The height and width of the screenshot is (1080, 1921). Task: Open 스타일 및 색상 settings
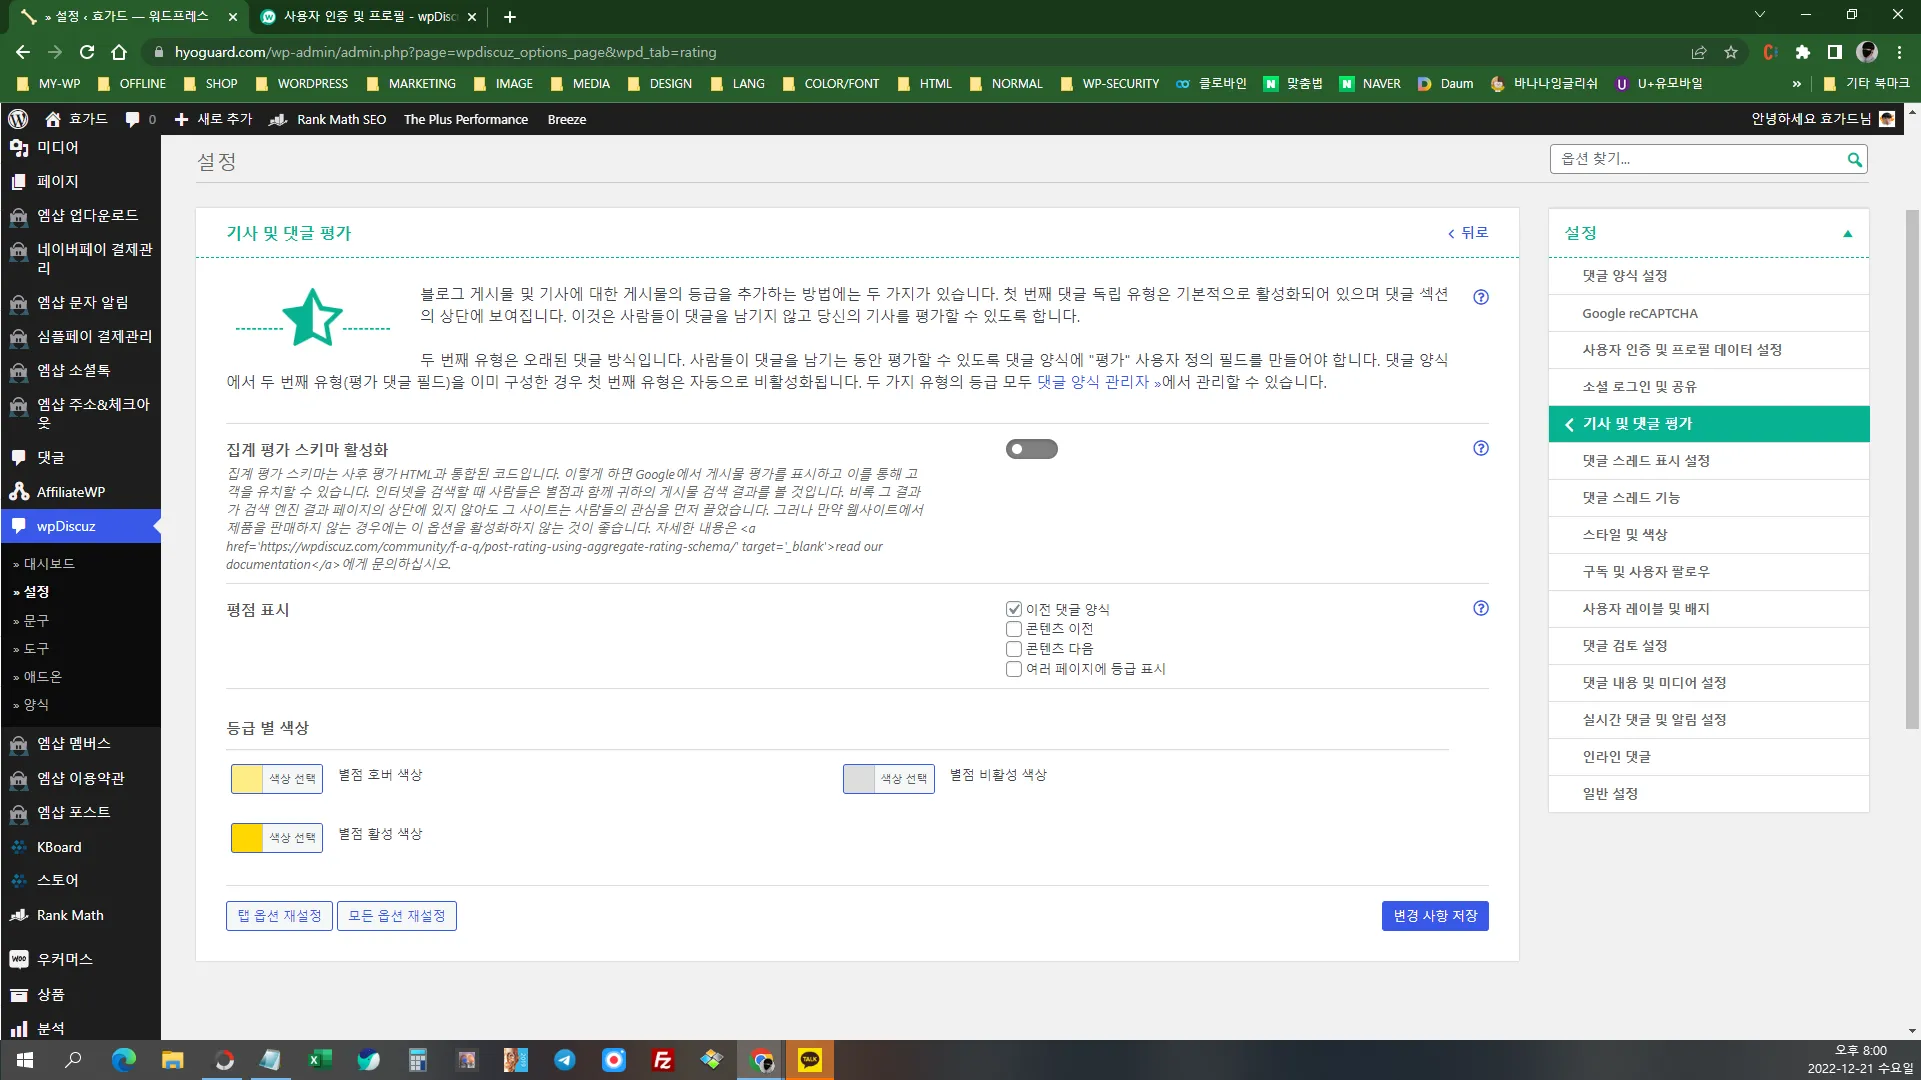1709,535
